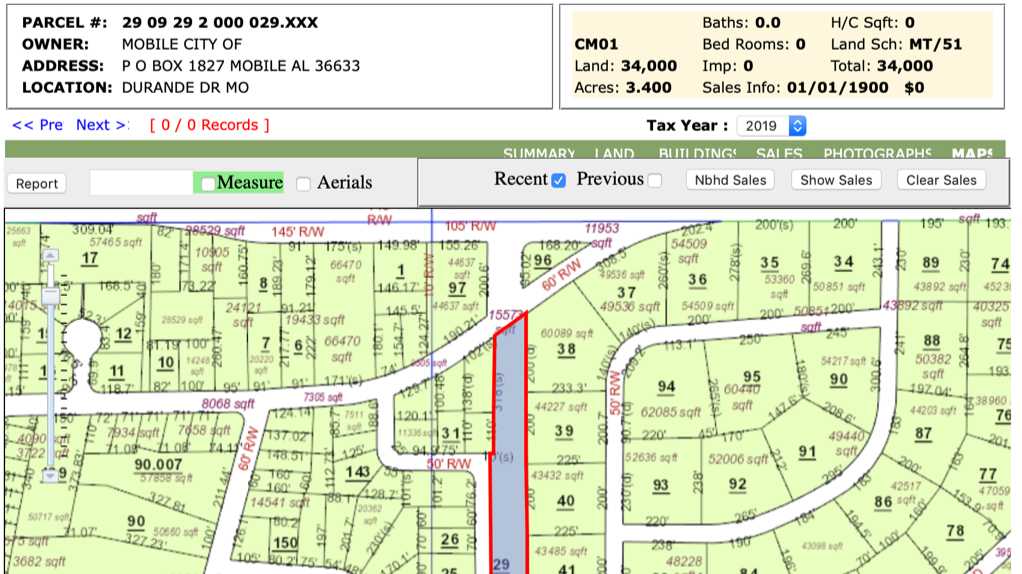This screenshot has height=574, width=1022.
Task: Uncheck the Recent sales checkbox
Action: click(x=559, y=180)
